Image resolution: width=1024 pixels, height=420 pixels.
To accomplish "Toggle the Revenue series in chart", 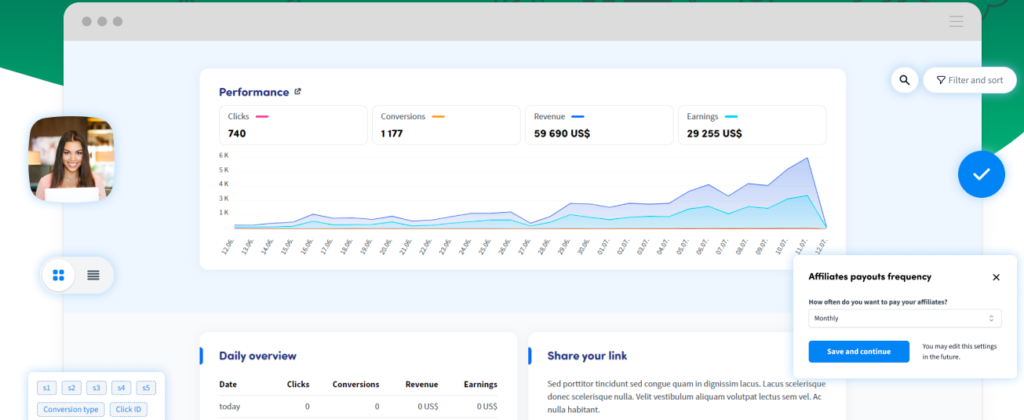I will coord(599,125).
